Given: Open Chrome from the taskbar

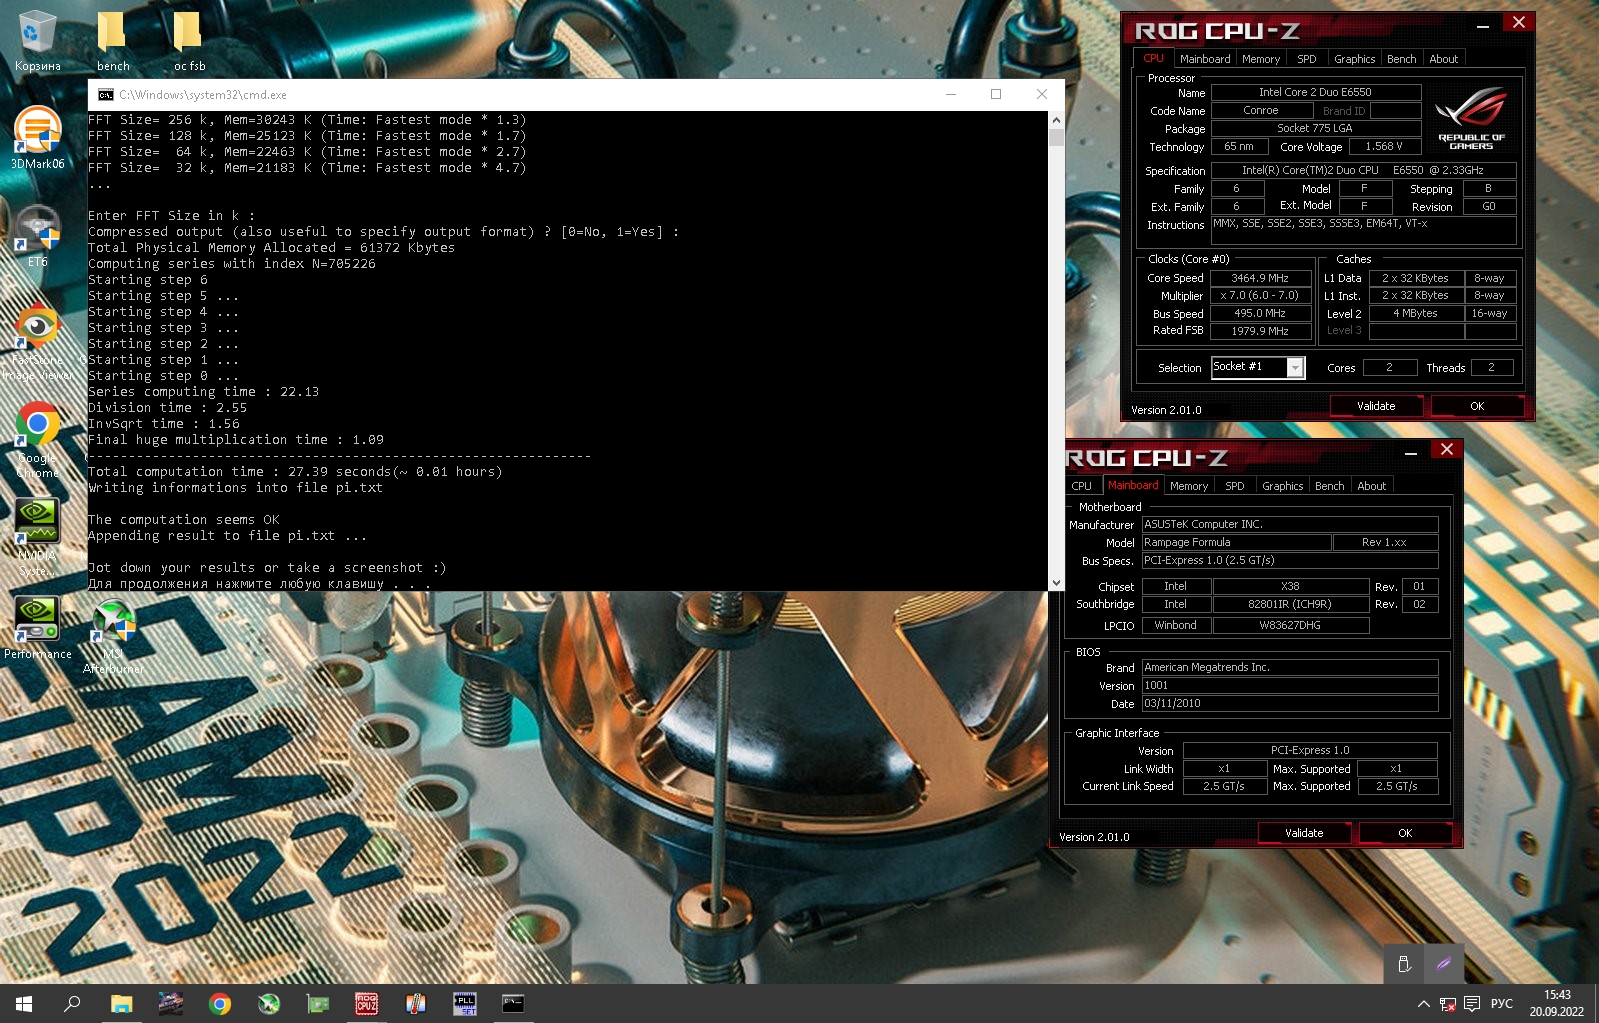Looking at the screenshot, I should pyautogui.click(x=219, y=1004).
